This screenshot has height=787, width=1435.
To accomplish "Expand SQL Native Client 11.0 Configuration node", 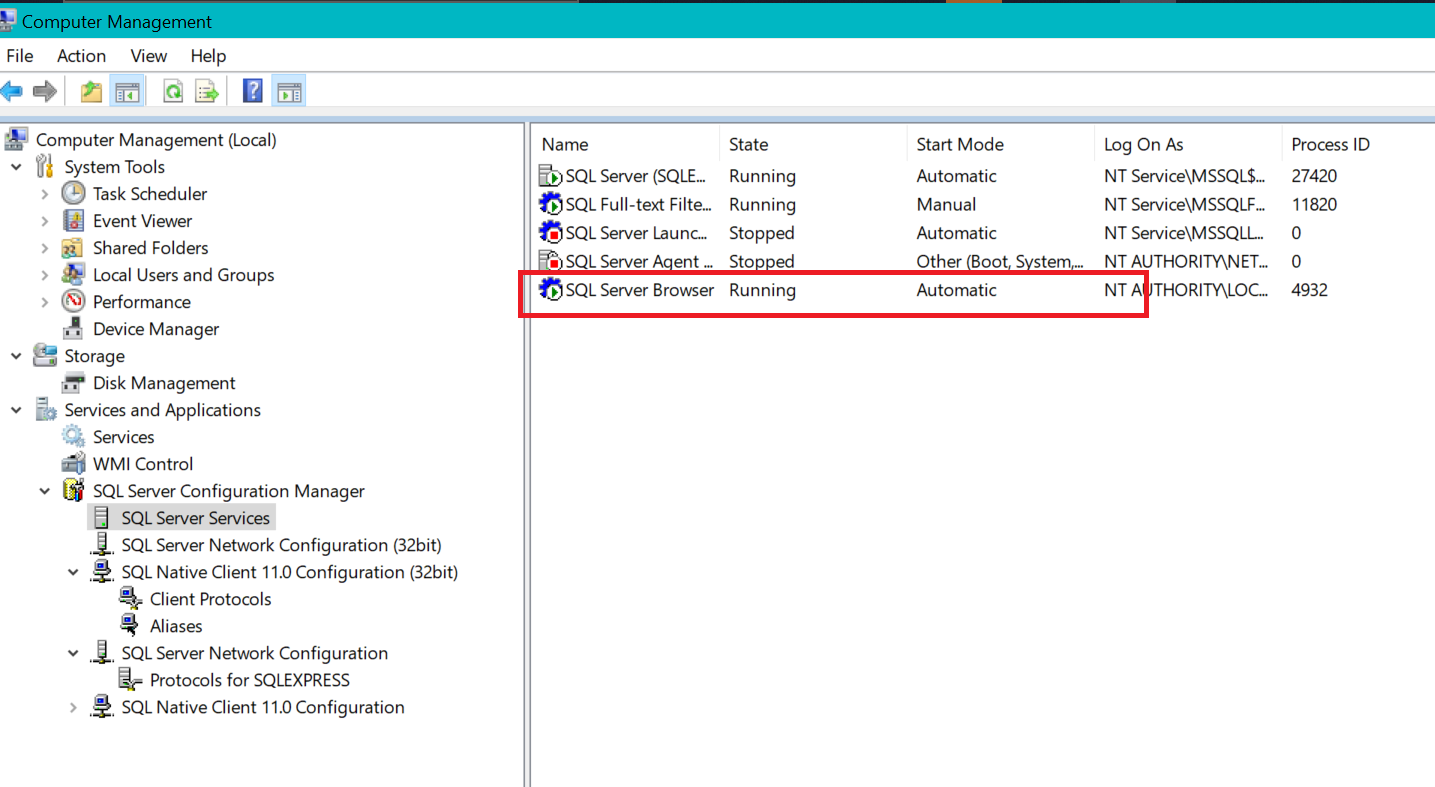I will 73,707.
